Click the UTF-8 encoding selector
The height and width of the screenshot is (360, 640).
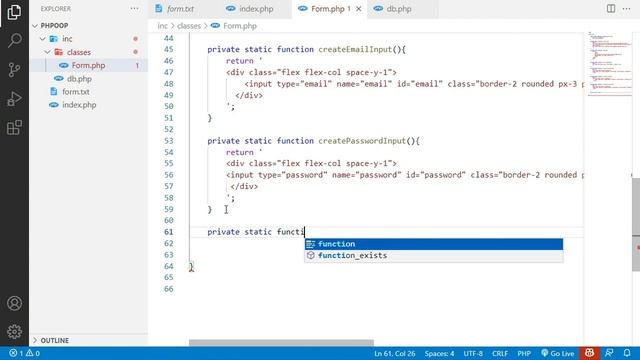473,353
